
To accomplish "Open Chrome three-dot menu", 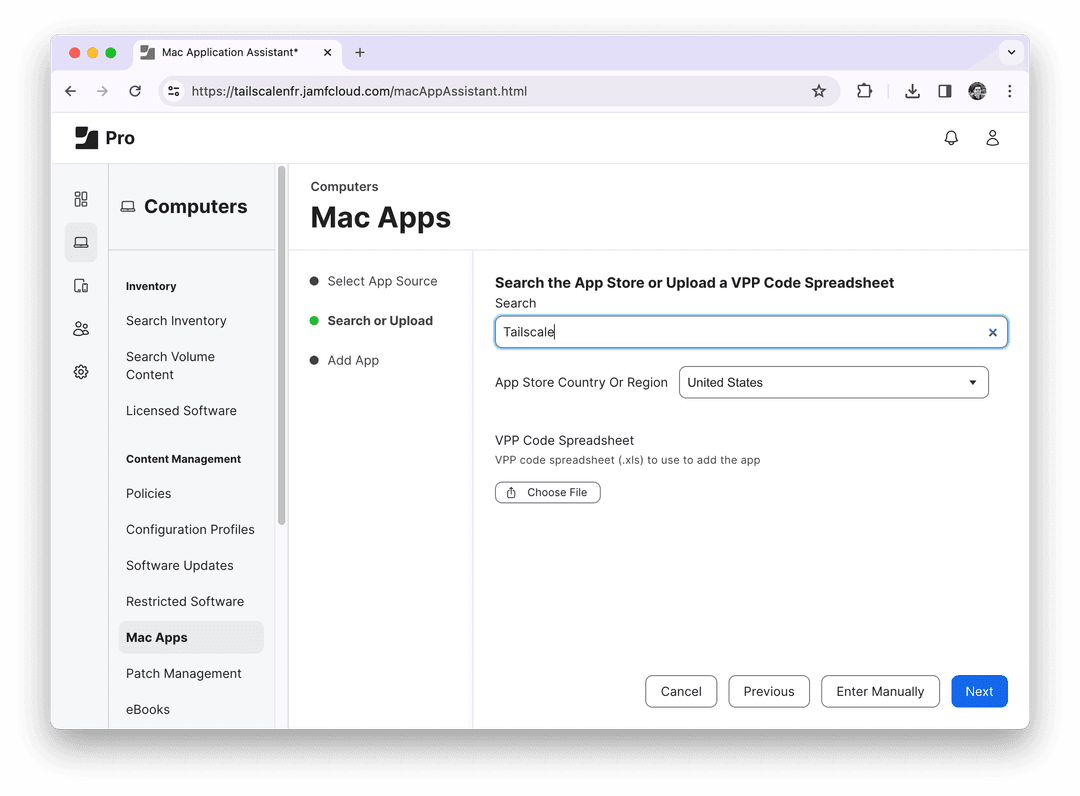I will coord(1010,91).
